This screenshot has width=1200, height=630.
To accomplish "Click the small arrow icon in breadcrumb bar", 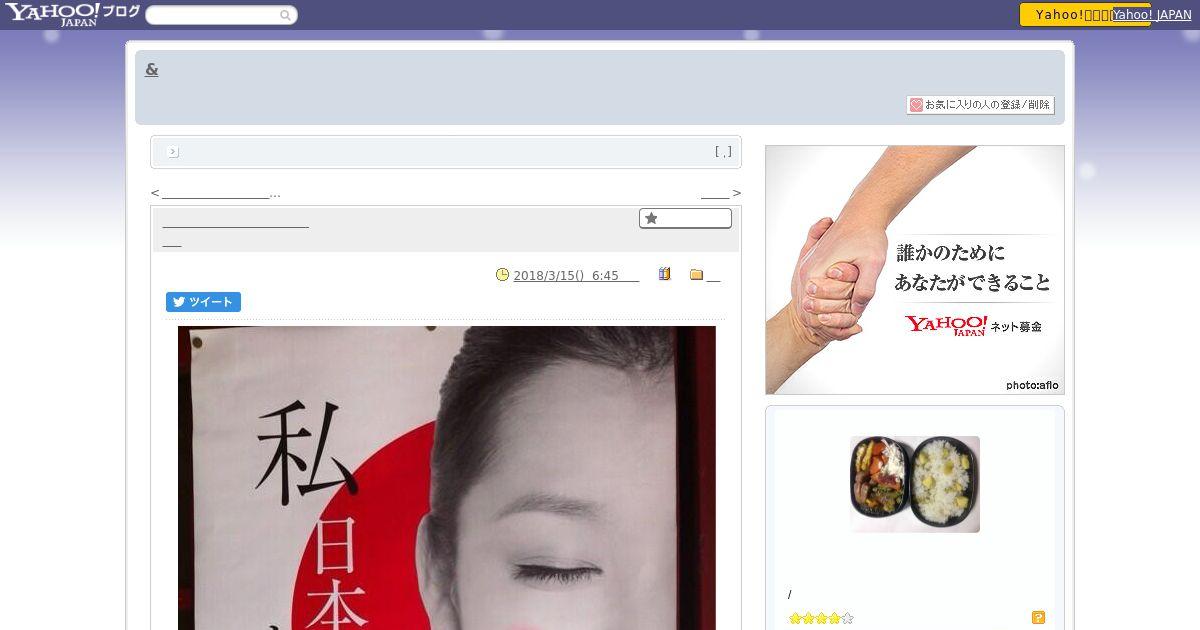I will pyautogui.click(x=173, y=152).
